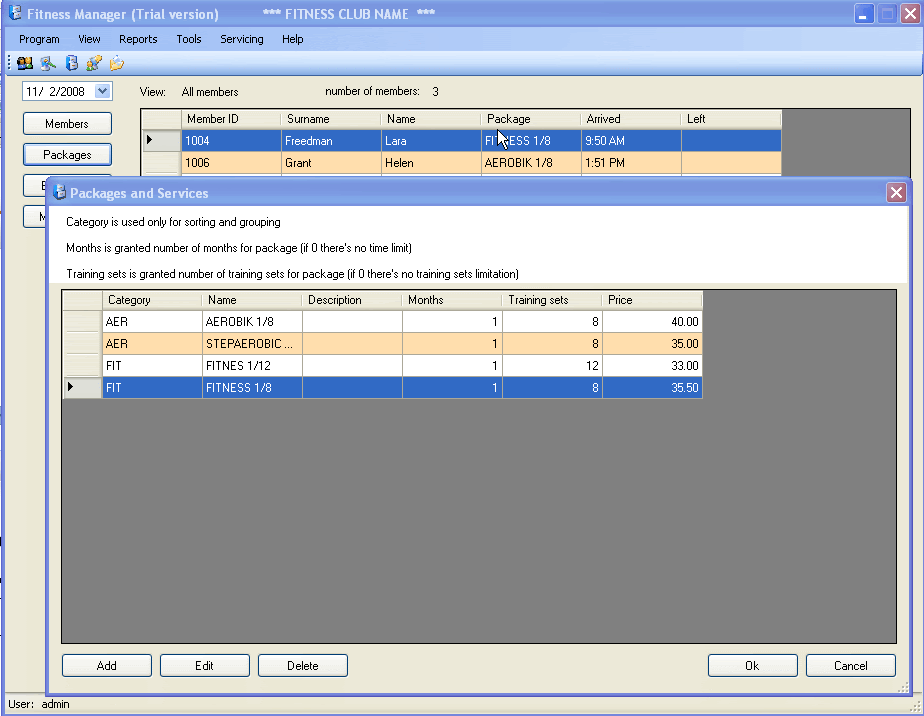The height and width of the screenshot is (716, 924).
Task: Open the View menu
Action: coord(89,39)
